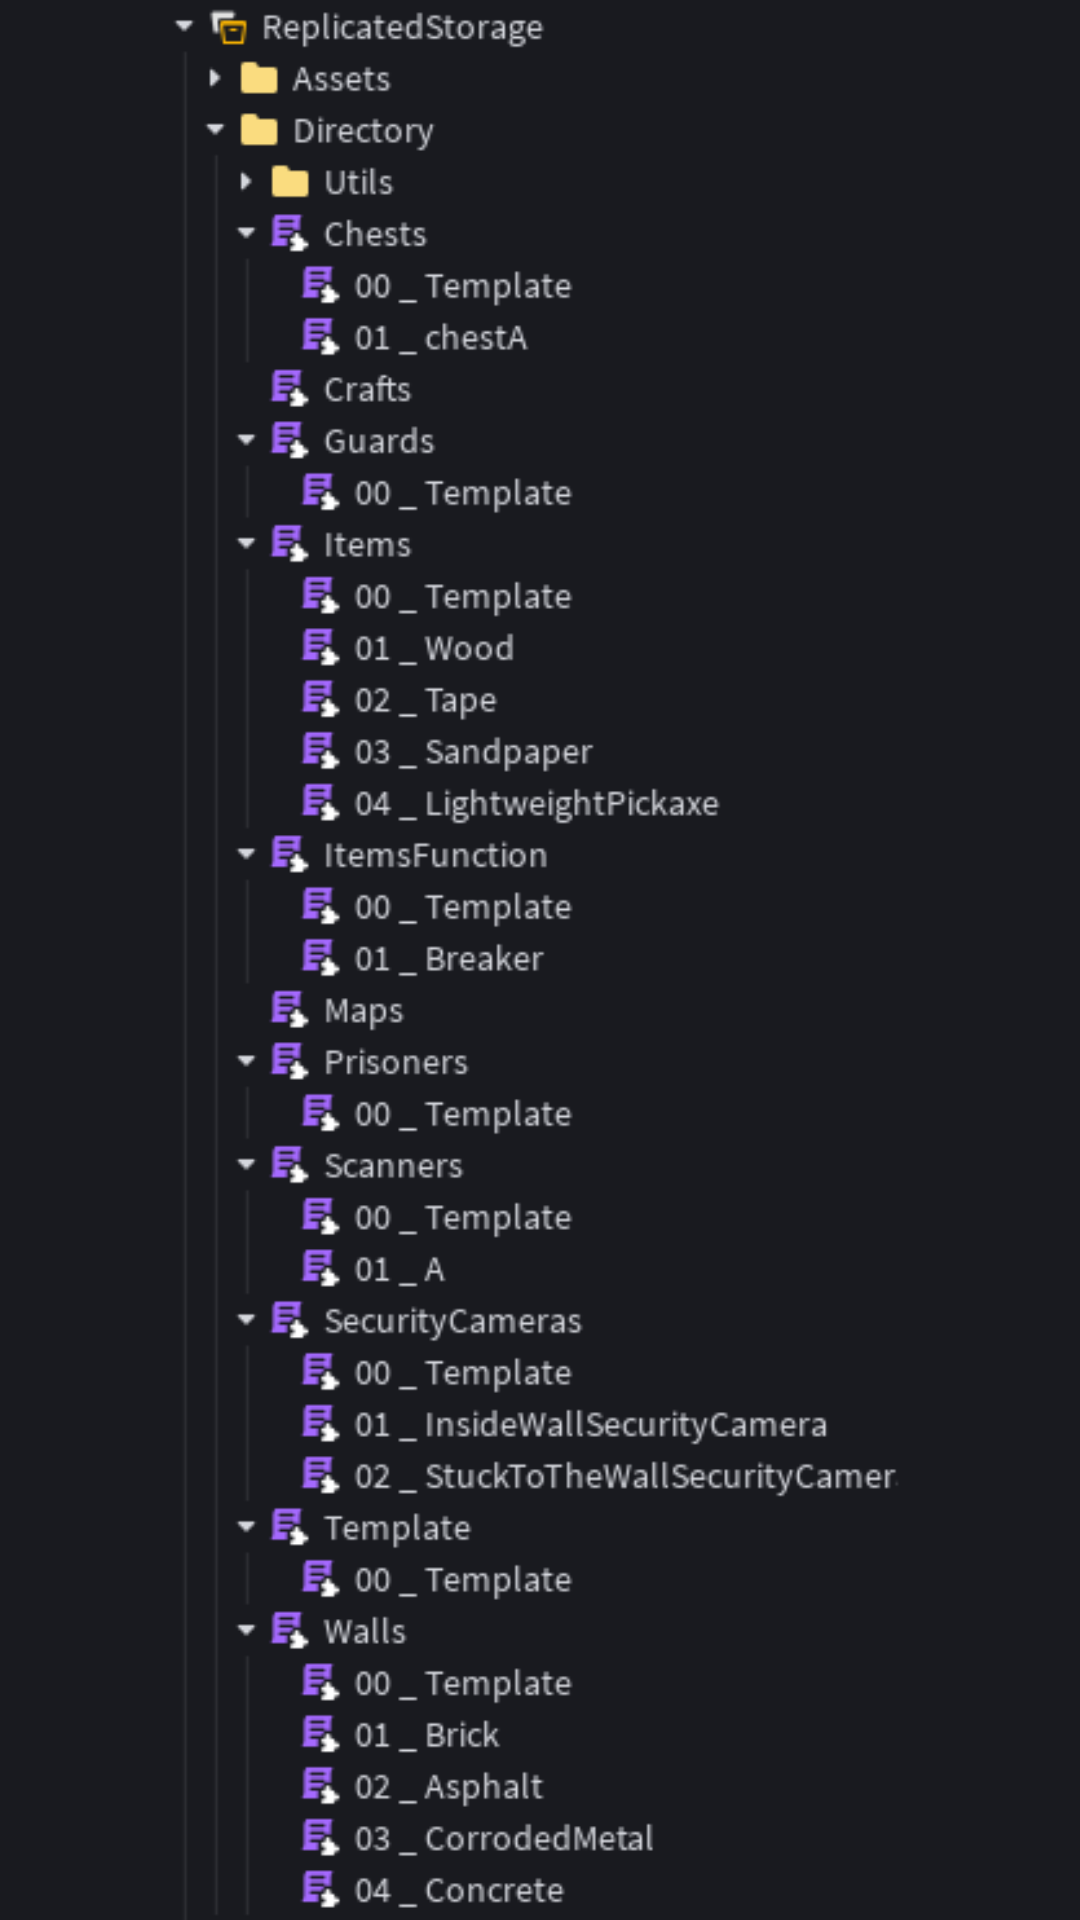Expand the Assets folder
This screenshot has width=1080, height=1920.
[x=215, y=79]
